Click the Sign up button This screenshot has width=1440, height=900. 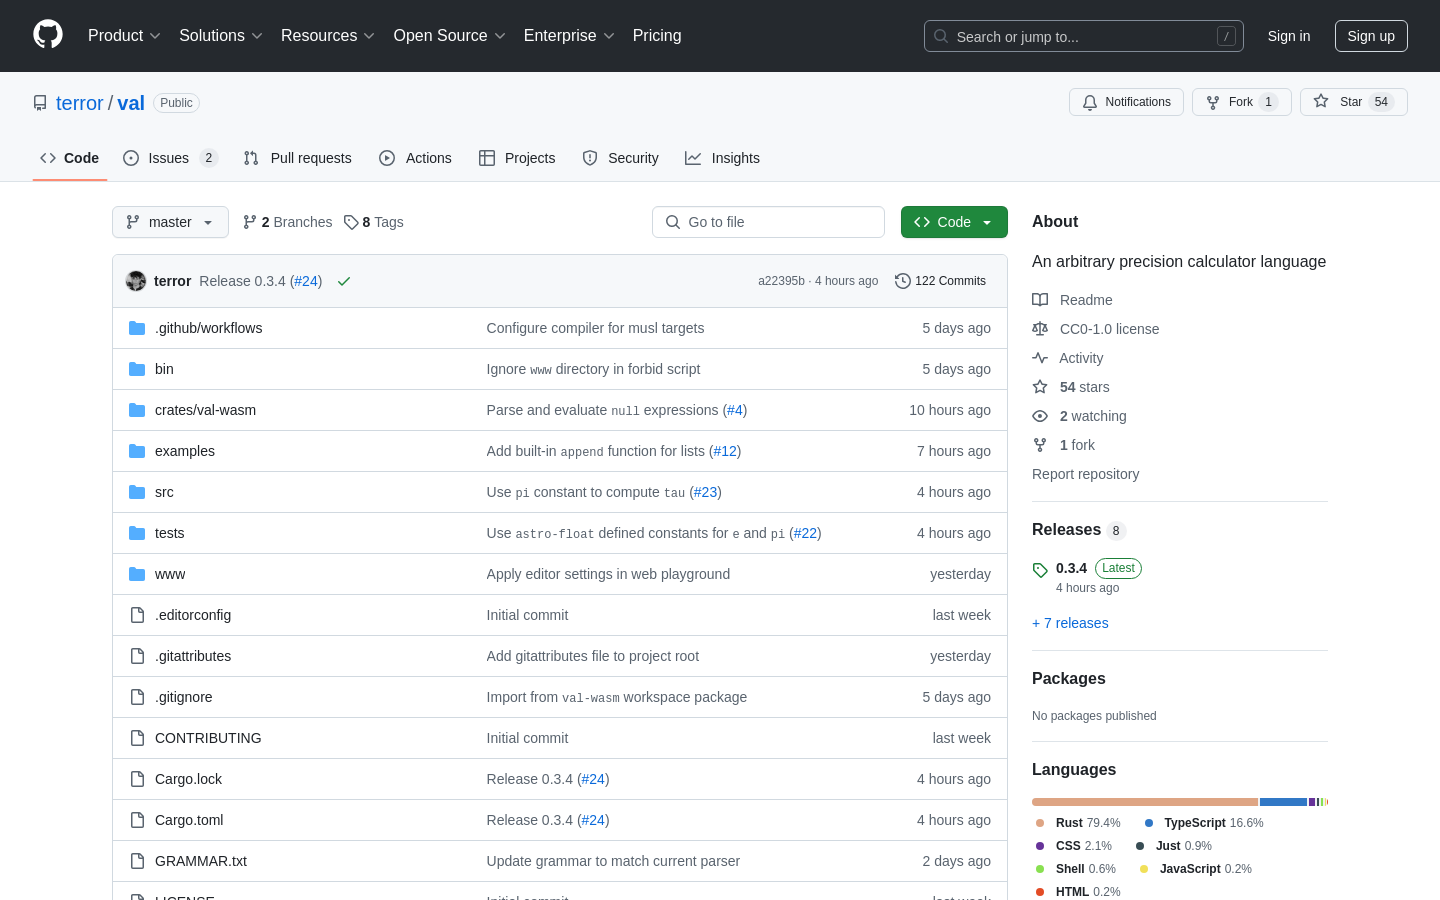[1371, 36]
